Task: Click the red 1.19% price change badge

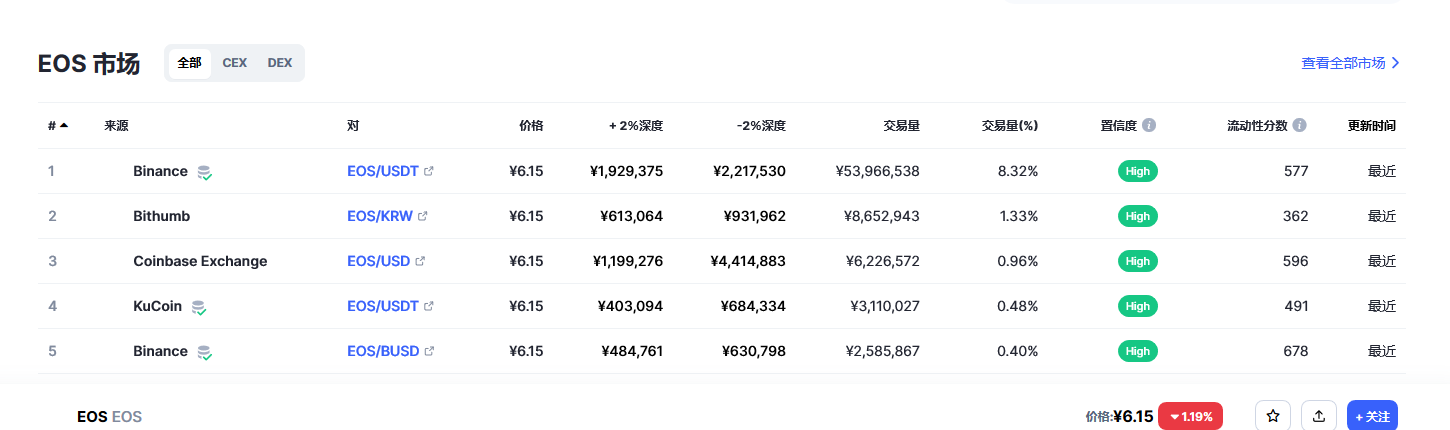Action: 1191,416
